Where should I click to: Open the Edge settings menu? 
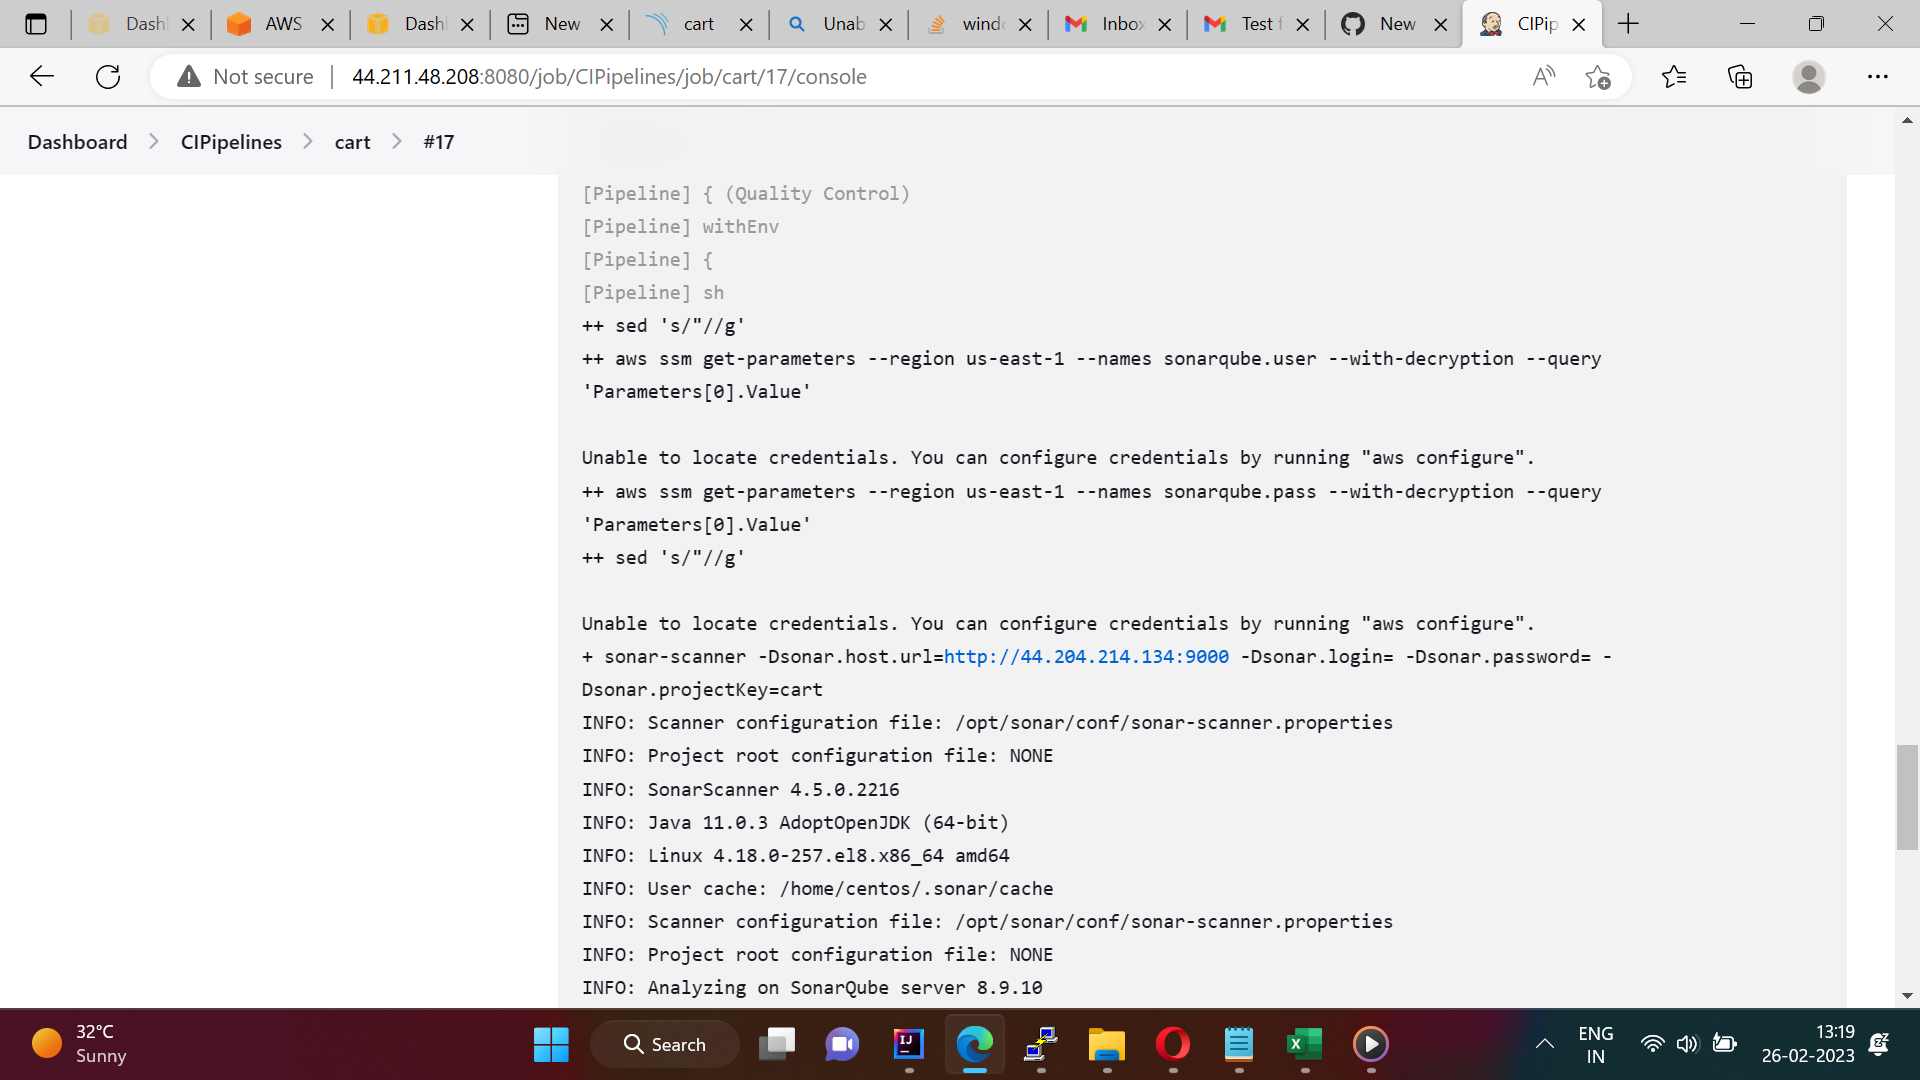(1878, 76)
